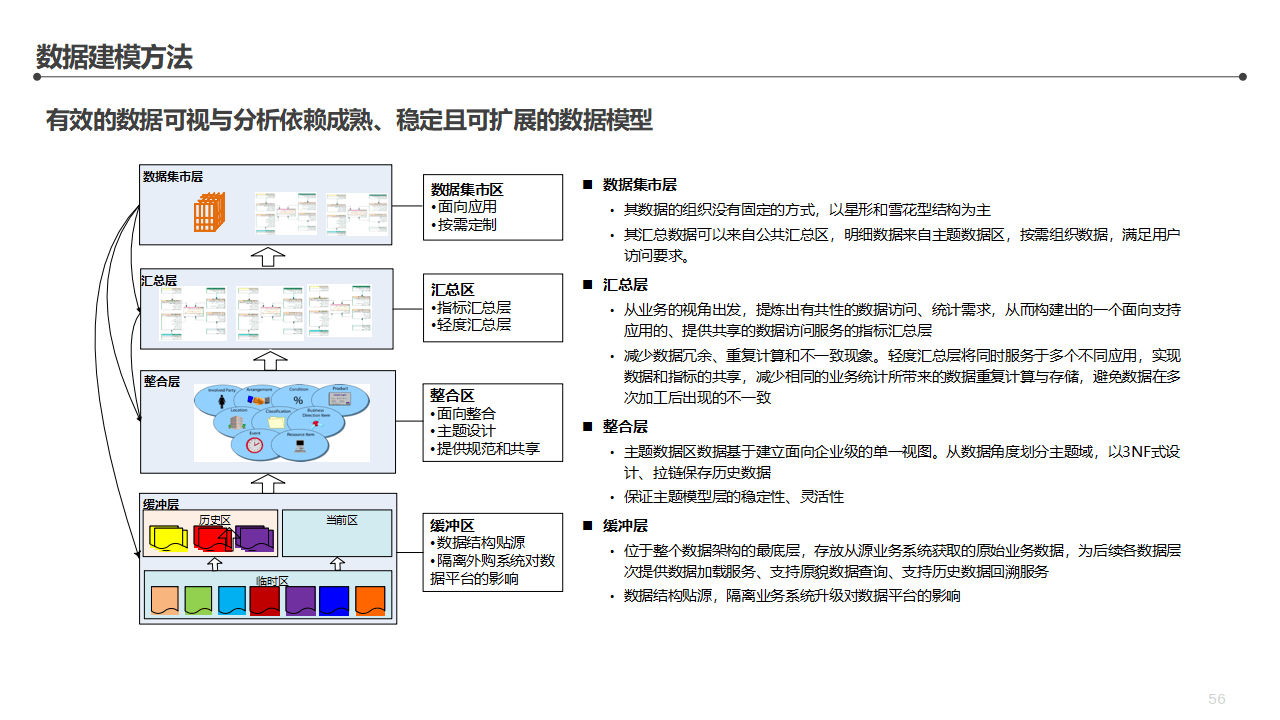Image resolution: width=1280 pixels, height=720 pixels.
Task: Click the 整合层 diagram label
Action: (x=161, y=381)
